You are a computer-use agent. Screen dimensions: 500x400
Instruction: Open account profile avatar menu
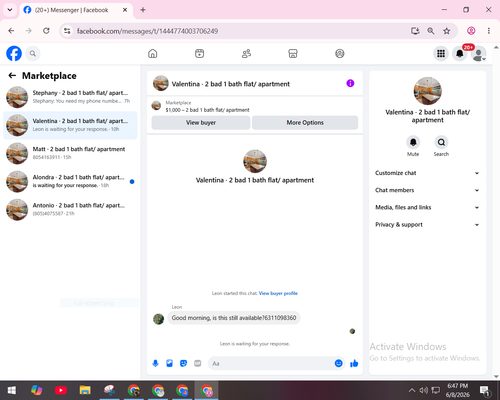(x=478, y=53)
